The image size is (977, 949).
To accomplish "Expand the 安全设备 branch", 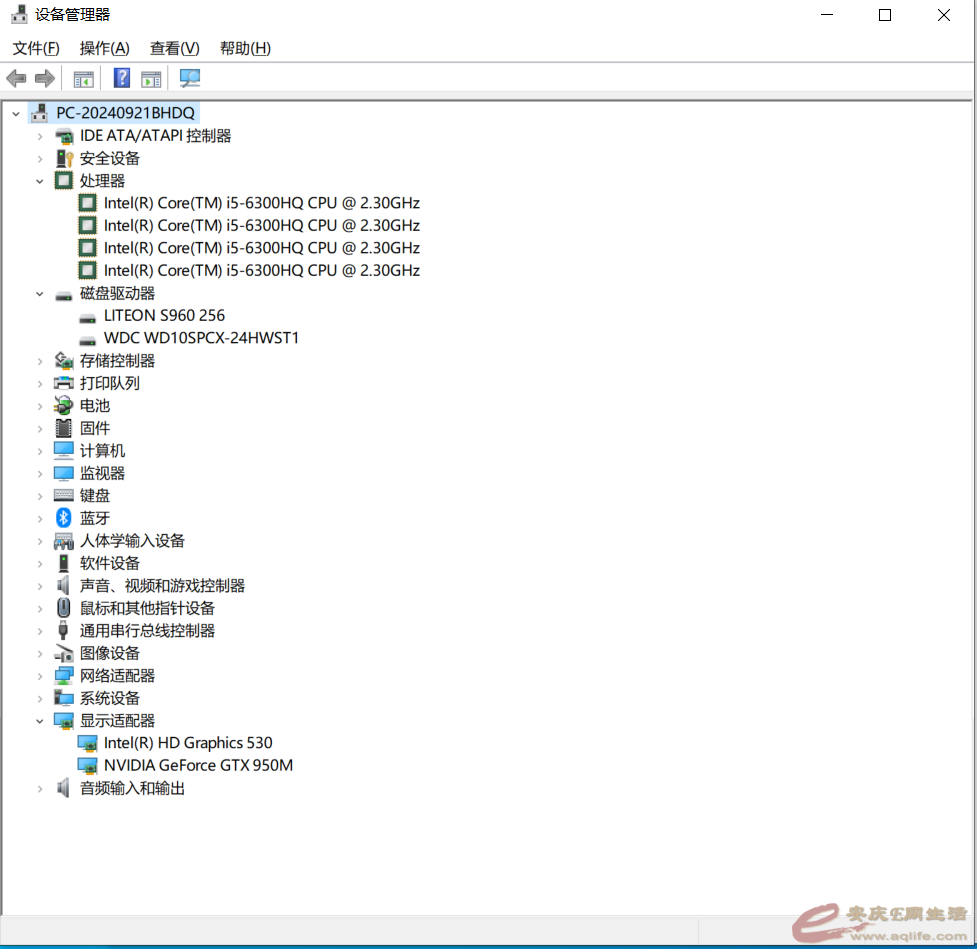I will tap(40, 159).
